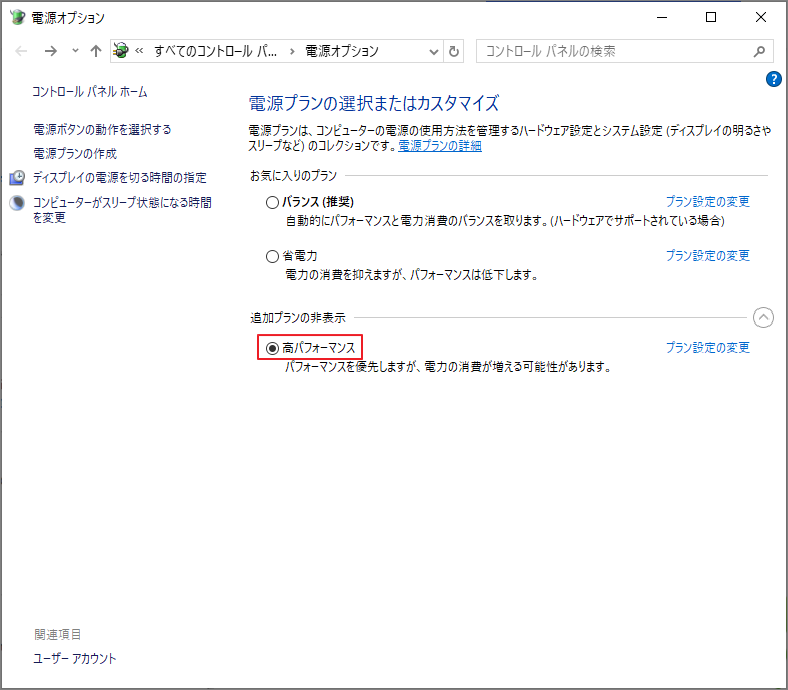Screen dimensions: 788x690
Task: Click the search magnifier icon
Action: [759, 51]
